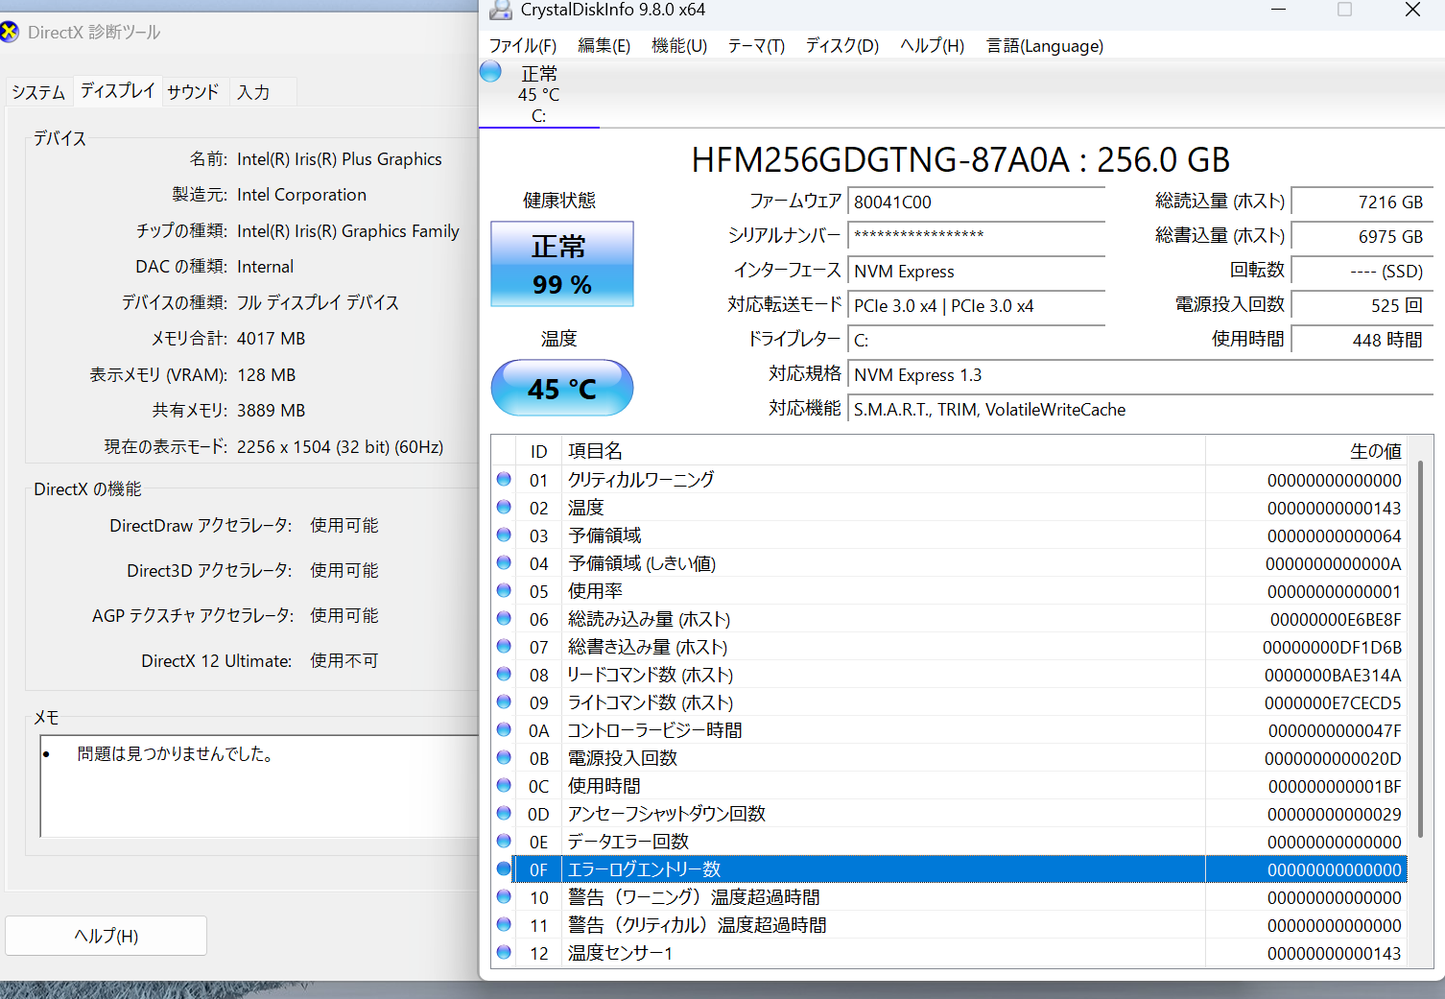
Task: Click status orb for ID 0C 使用時間 row
Action: [x=504, y=786]
